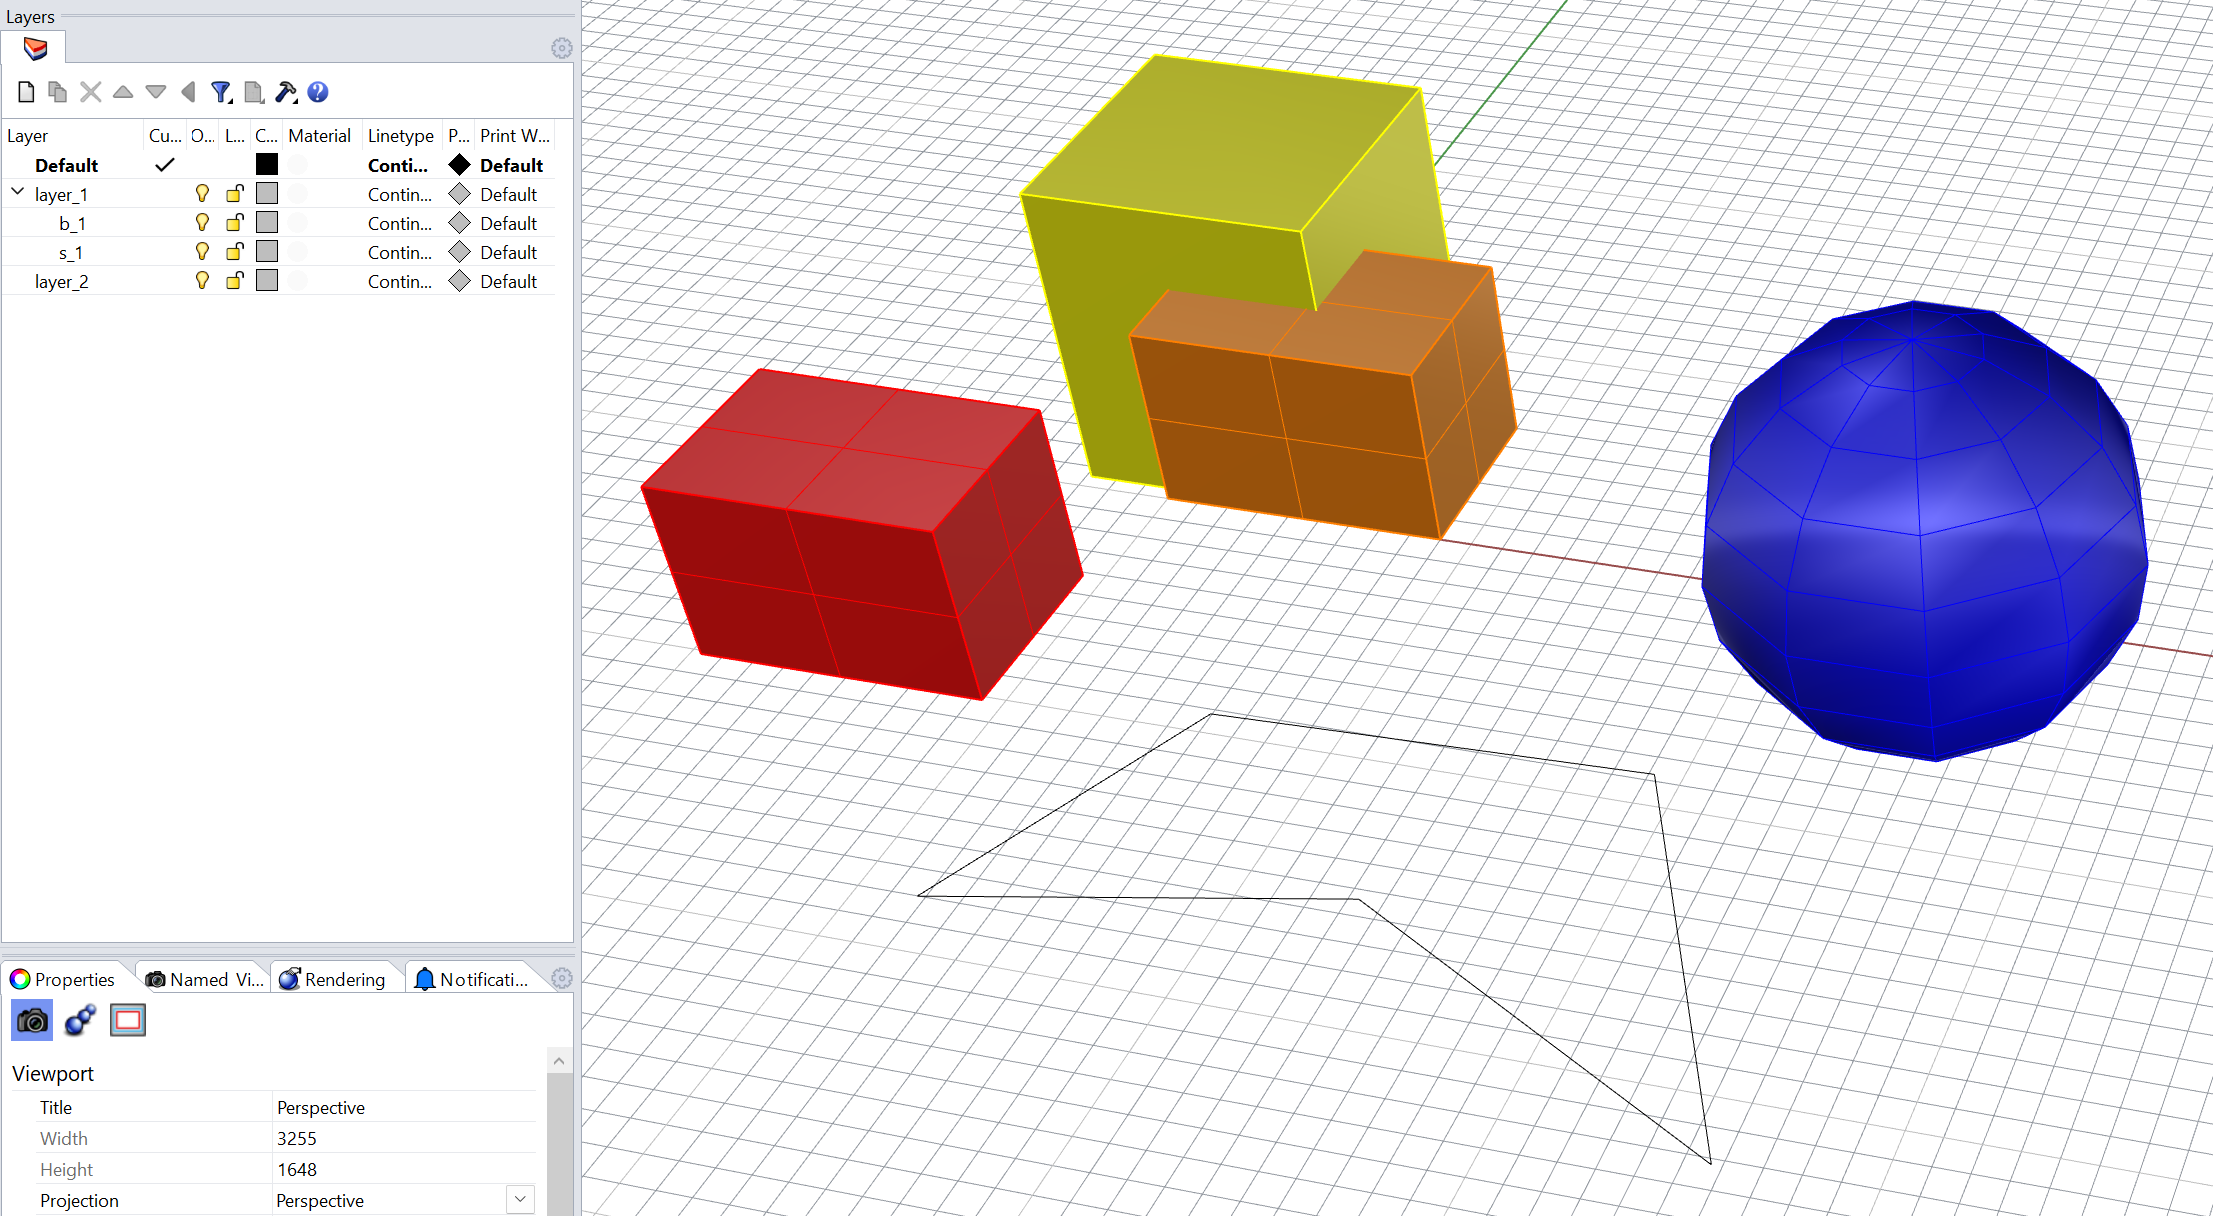Open Linetype for b_1

(x=400, y=224)
